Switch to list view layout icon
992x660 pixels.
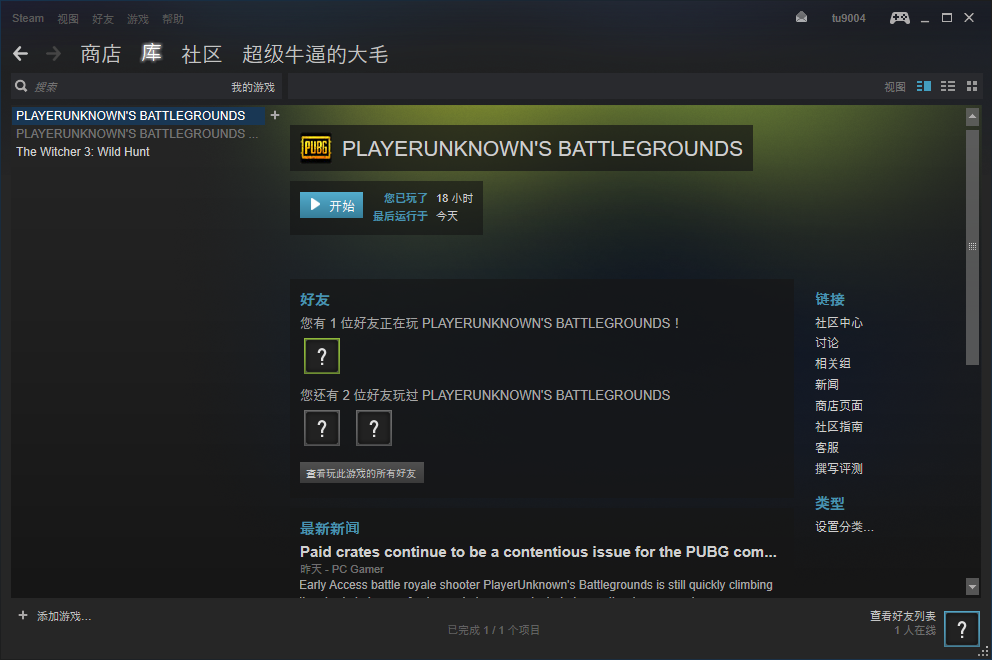pyautogui.click(x=948, y=86)
